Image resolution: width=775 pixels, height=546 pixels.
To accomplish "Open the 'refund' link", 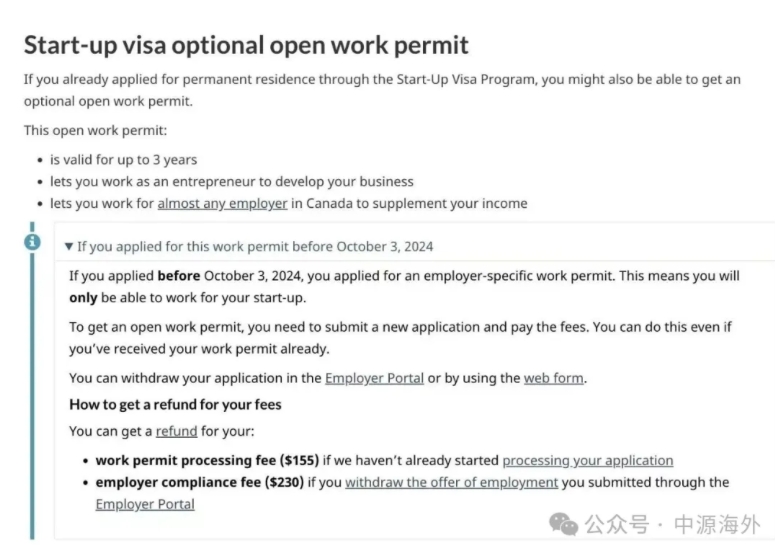I will point(176,431).
